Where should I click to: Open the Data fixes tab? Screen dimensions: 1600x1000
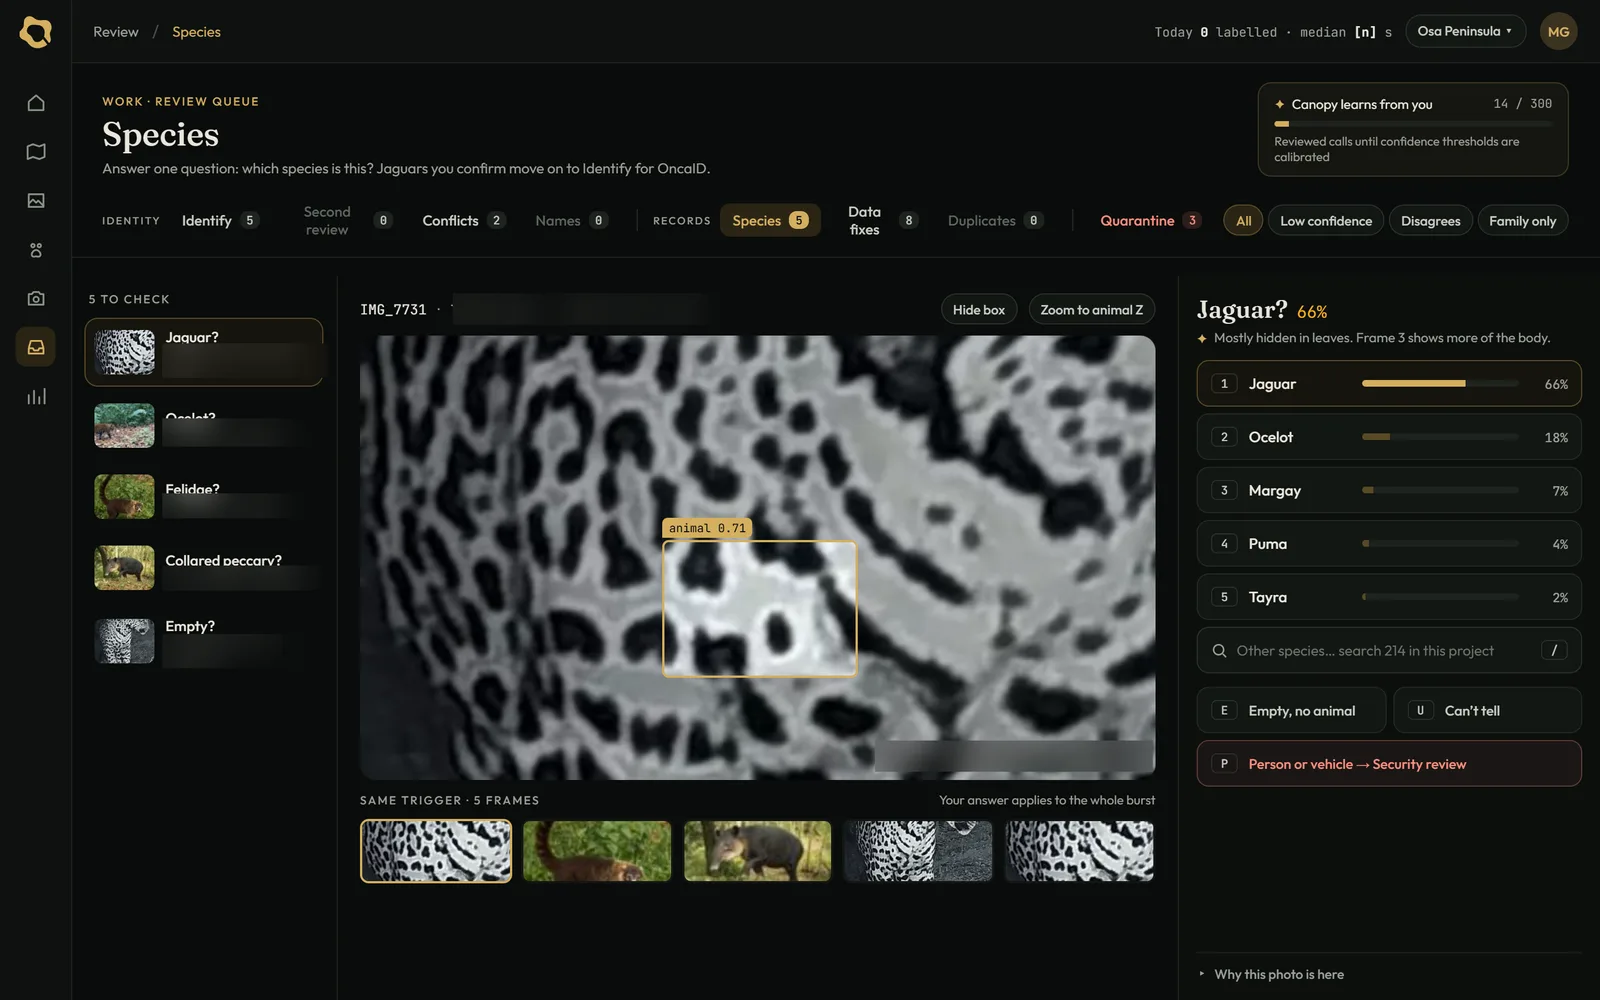pos(882,220)
